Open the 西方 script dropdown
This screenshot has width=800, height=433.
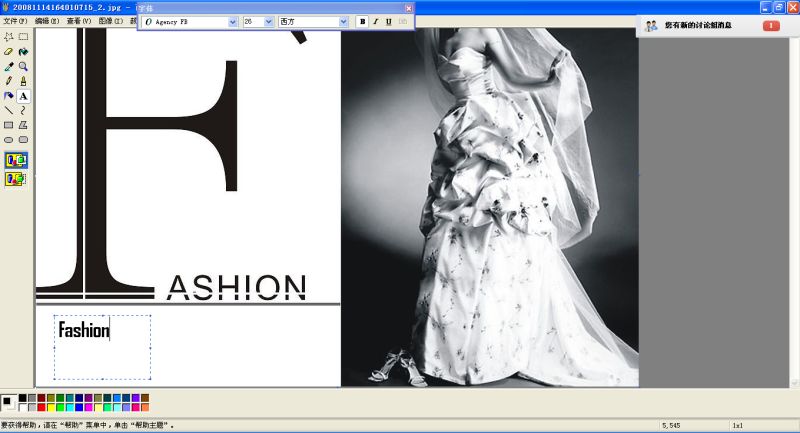pos(343,22)
